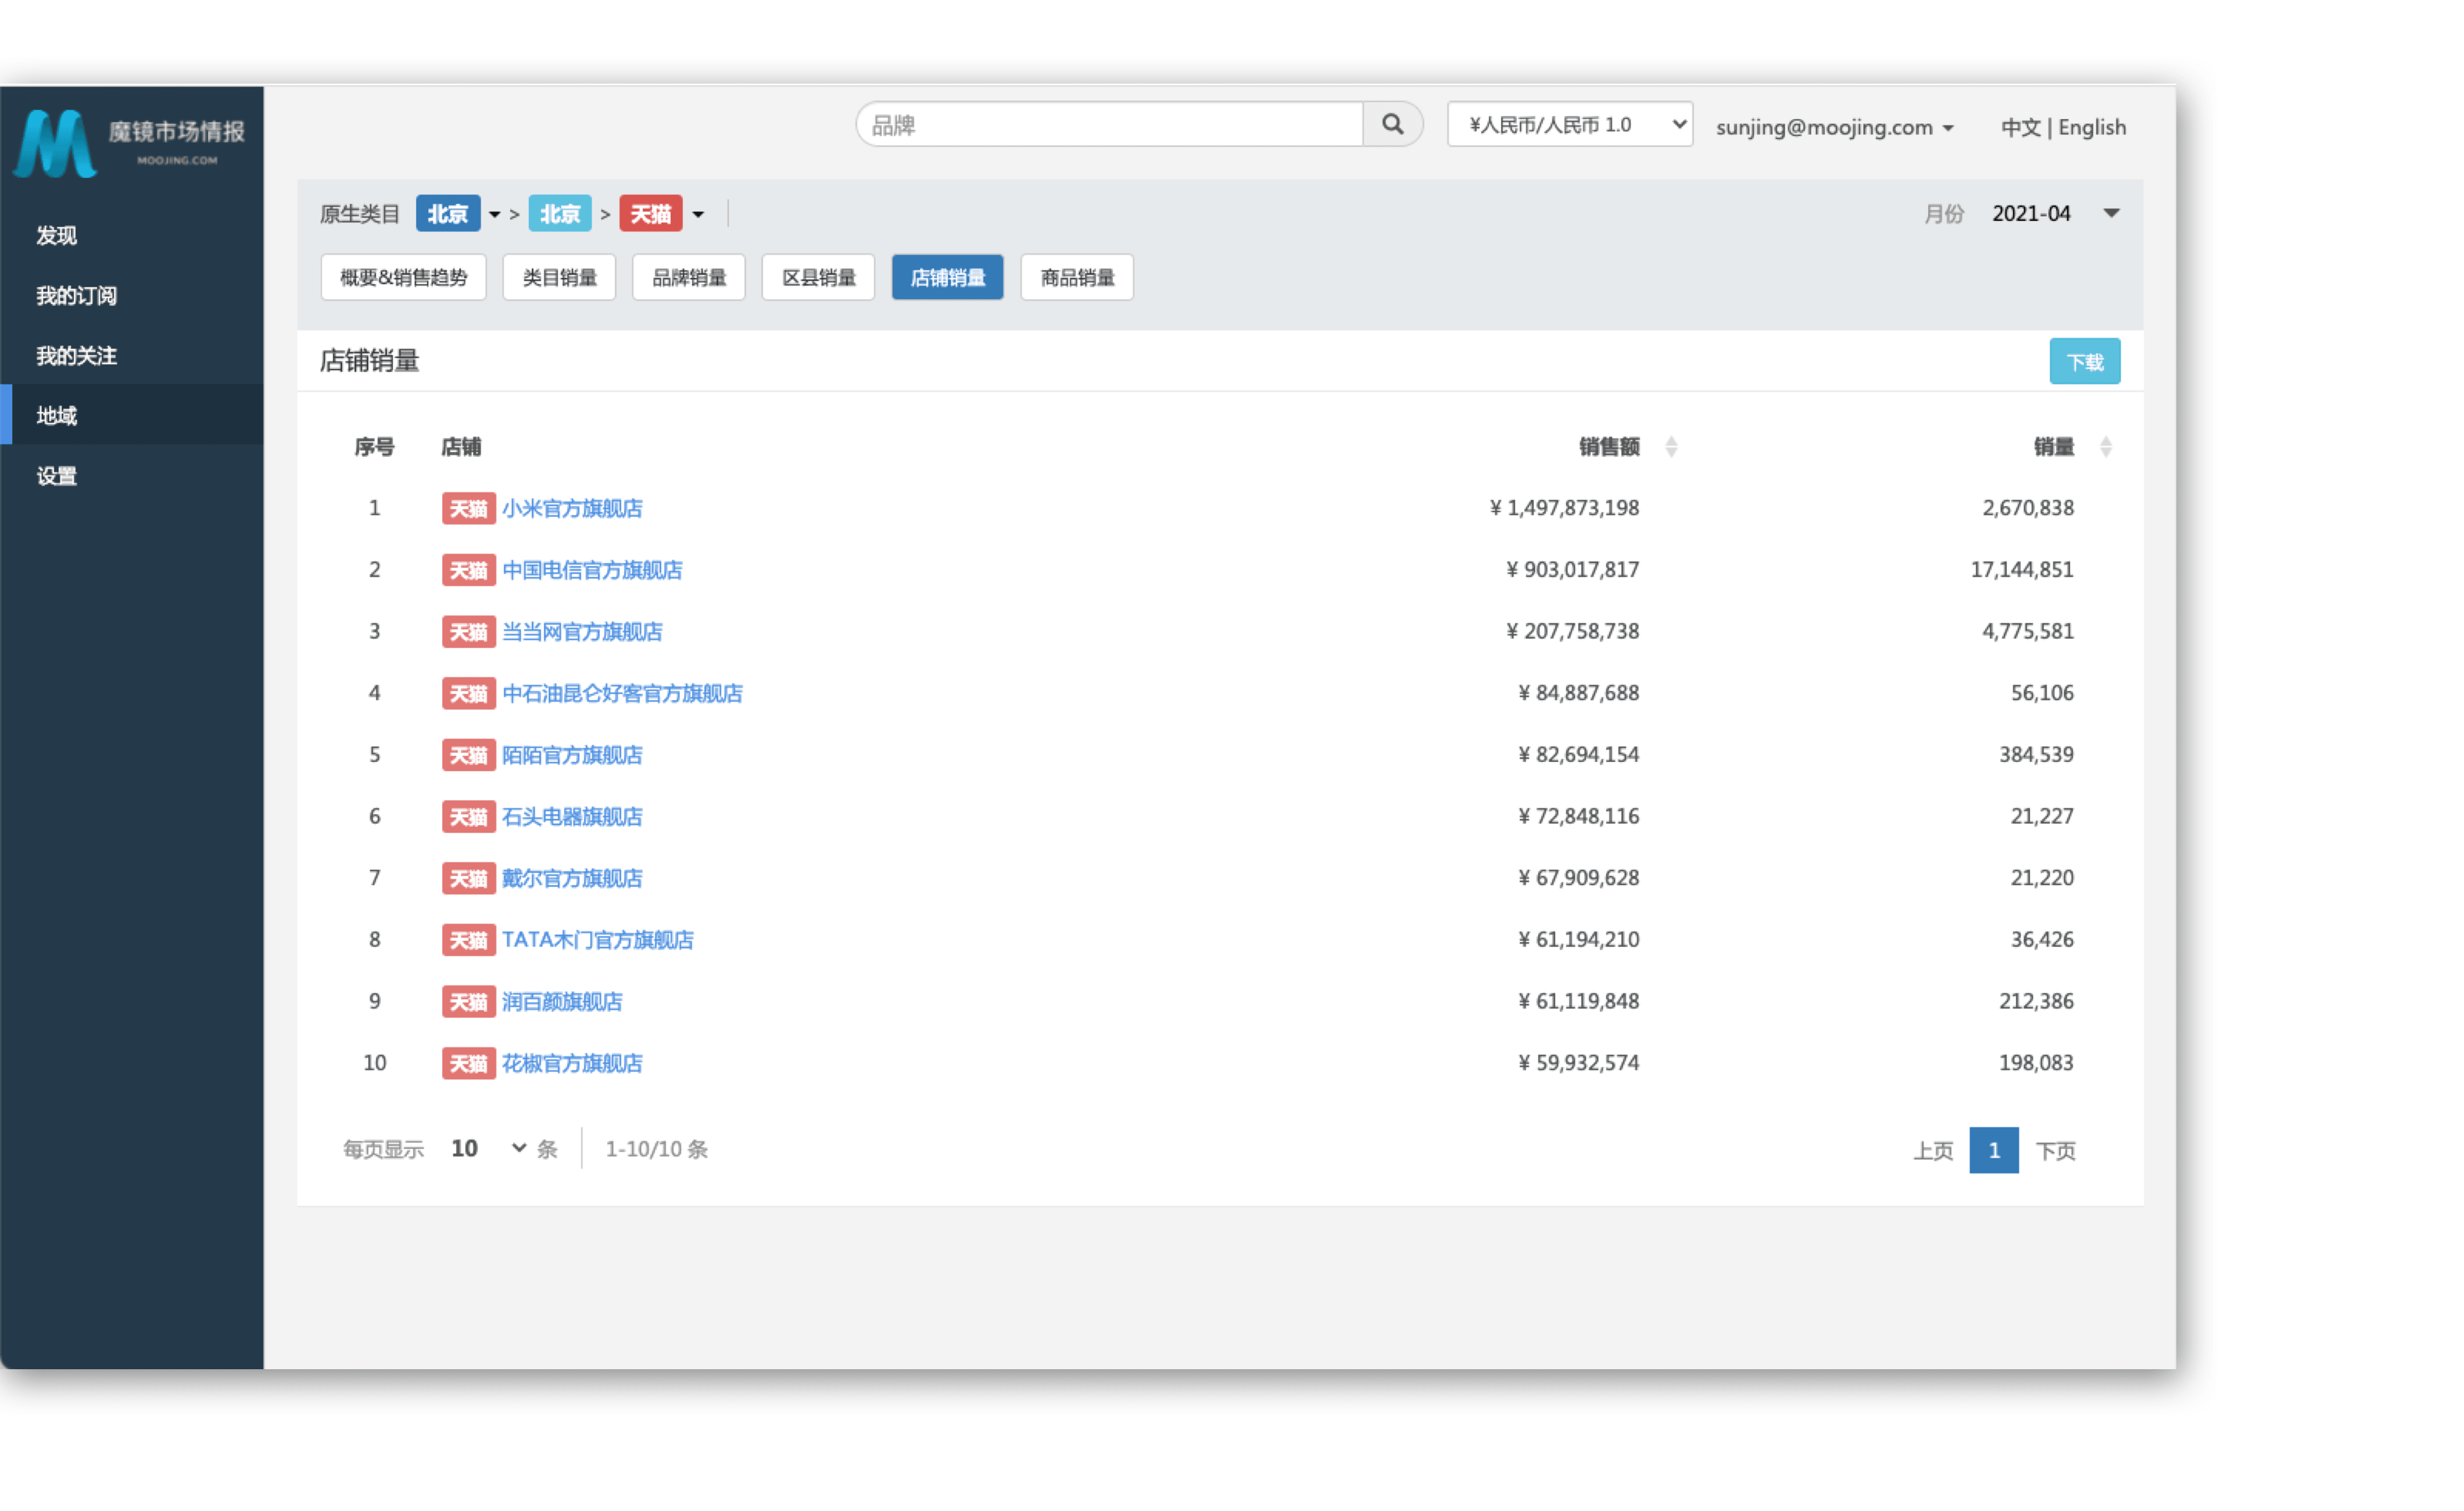This screenshot has height=1511, width=2464.
Task: Open the 中国电信官方旗舰店 store link
Action: tap(592, 570)
